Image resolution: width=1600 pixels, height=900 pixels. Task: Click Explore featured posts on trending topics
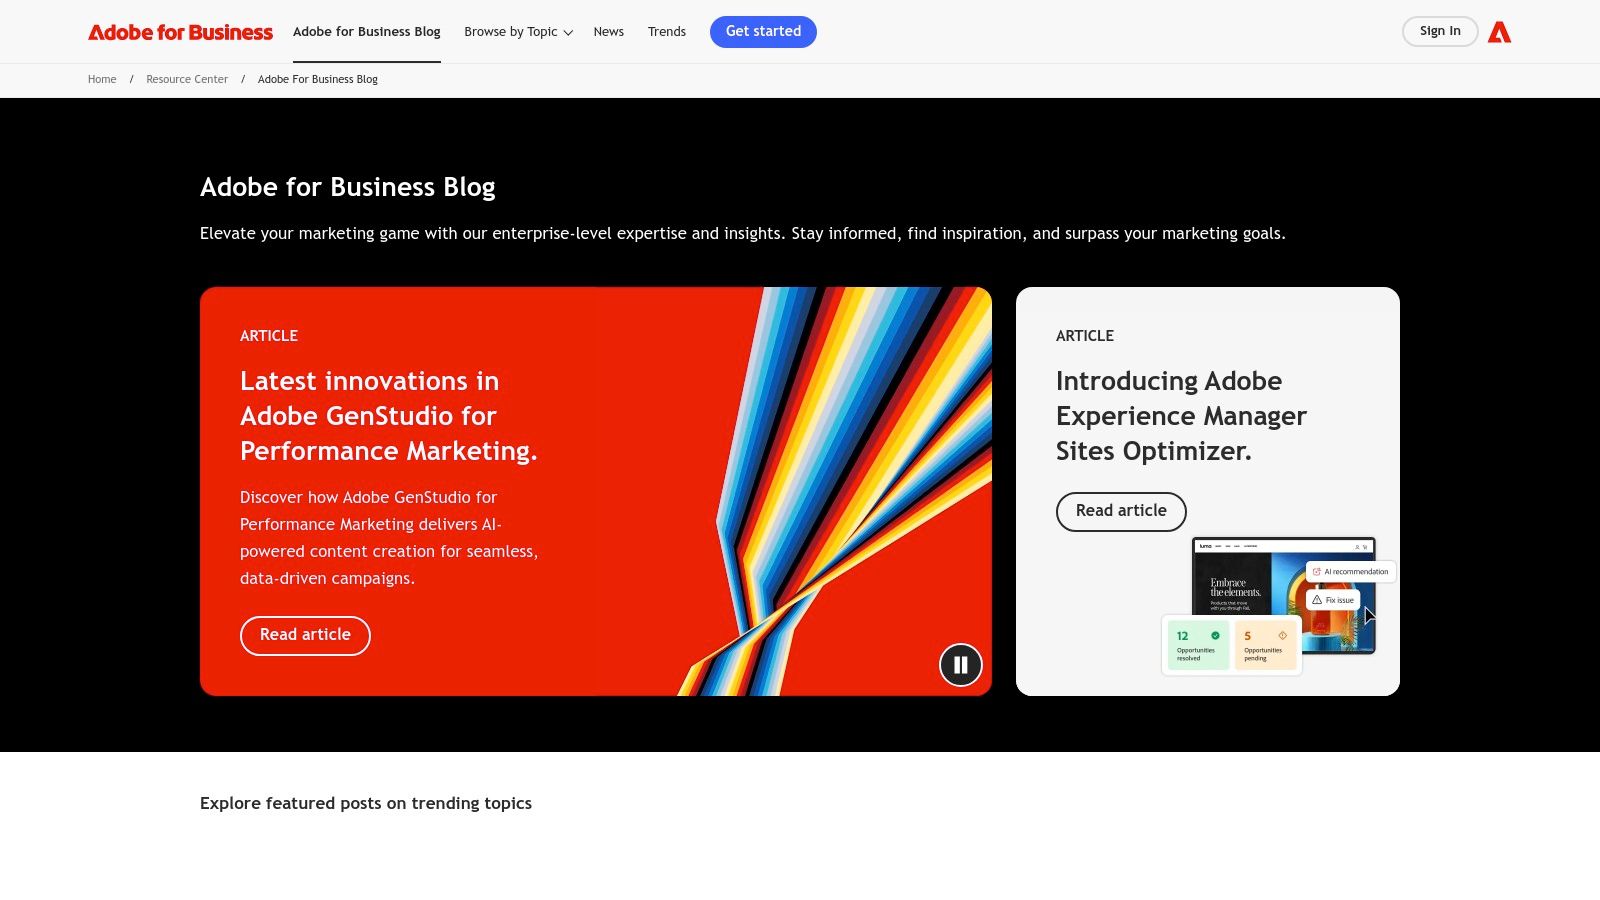click(366, 804)
